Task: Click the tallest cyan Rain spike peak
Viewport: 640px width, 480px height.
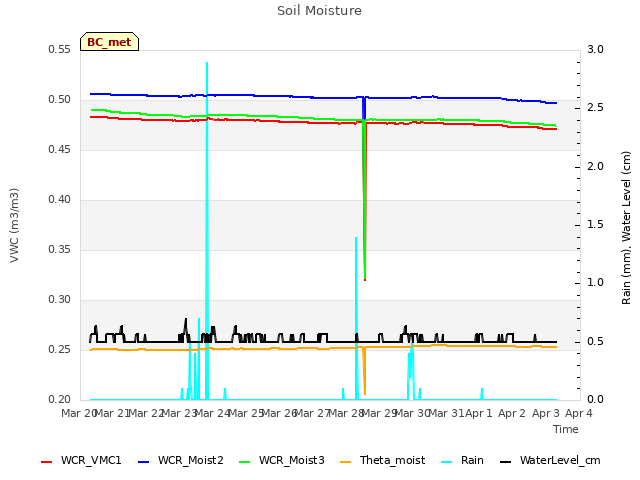Action: [207, 63]
